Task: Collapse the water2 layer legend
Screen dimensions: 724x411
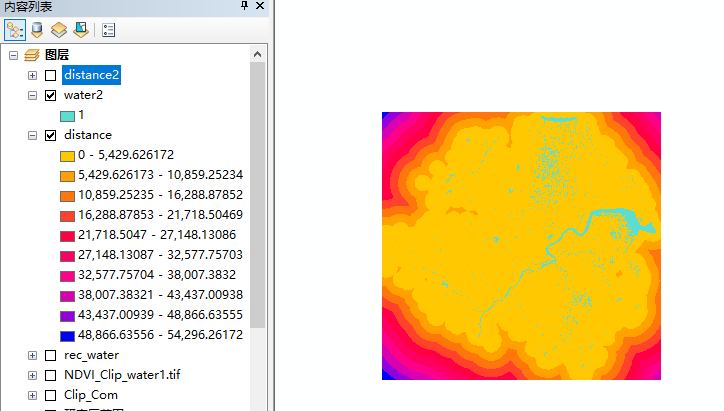Action: pyautogui.click(x=32, y=96)
